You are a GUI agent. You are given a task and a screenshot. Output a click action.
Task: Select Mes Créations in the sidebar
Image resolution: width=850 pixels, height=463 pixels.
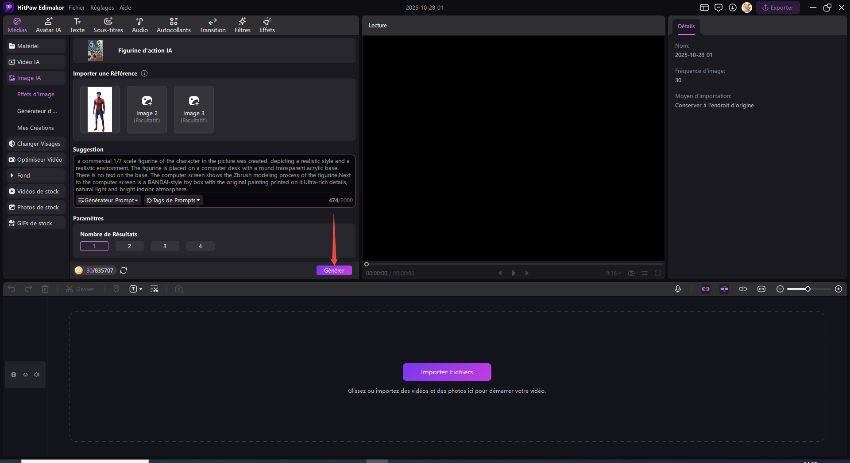(x=36, y=127)
